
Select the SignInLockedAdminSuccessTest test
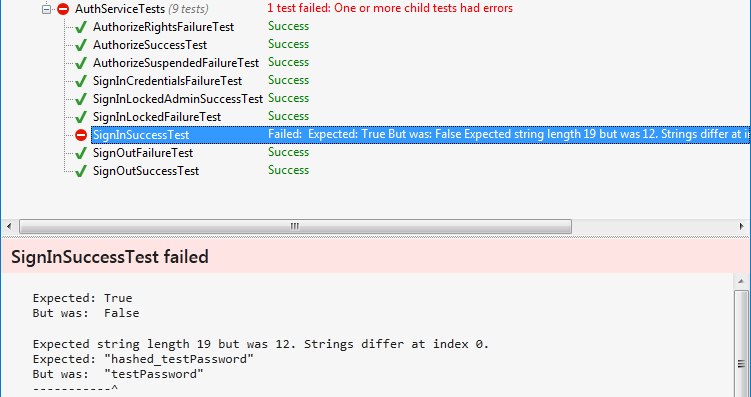click(x=178, y=99)
